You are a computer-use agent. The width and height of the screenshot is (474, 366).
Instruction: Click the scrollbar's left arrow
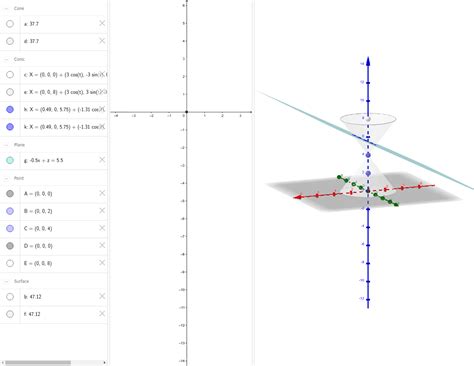pyautogui.click(x=2, y=362)
